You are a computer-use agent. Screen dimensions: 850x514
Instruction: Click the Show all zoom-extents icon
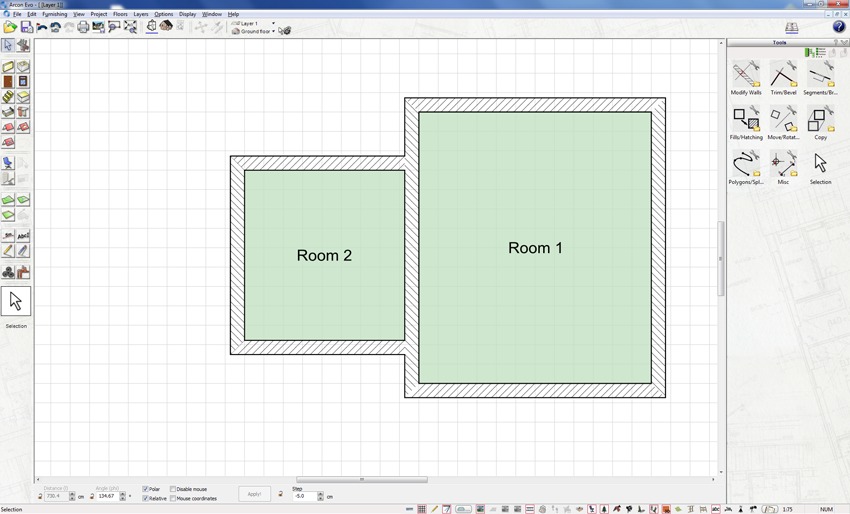130,27
